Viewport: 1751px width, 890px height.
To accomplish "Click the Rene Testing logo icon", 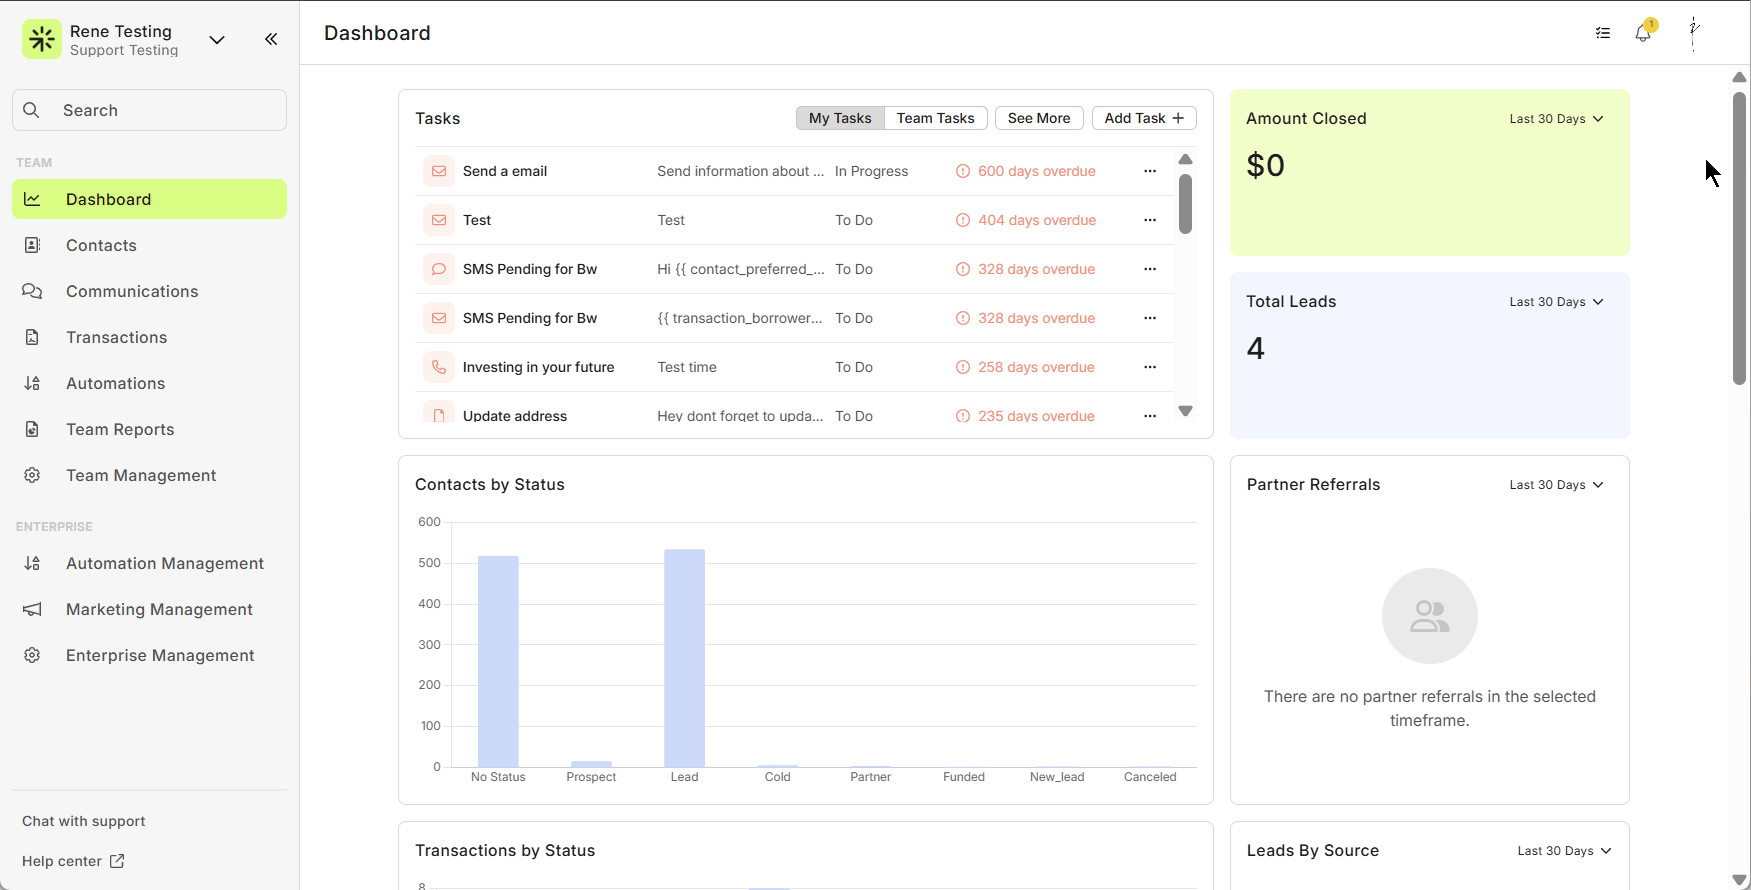I will click(42, 40).
